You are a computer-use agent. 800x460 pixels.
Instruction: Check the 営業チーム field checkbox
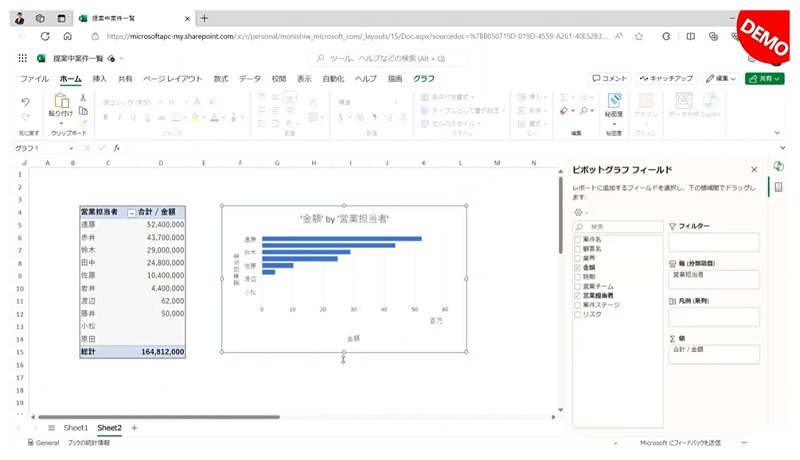[578, 286]
